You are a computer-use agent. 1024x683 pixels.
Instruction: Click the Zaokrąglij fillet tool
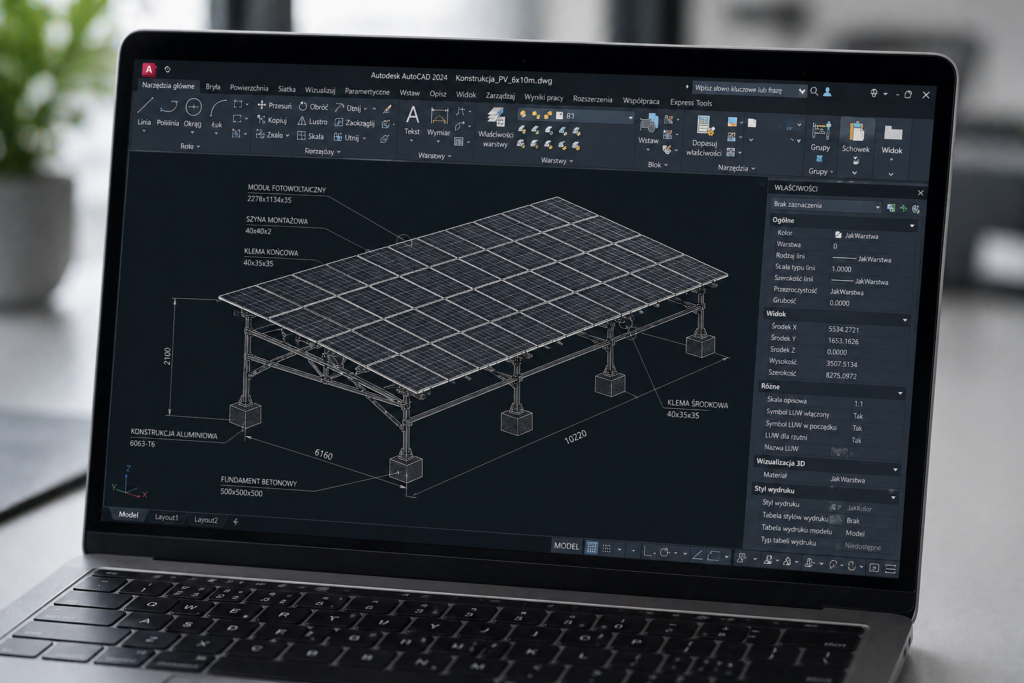point(355,123)
